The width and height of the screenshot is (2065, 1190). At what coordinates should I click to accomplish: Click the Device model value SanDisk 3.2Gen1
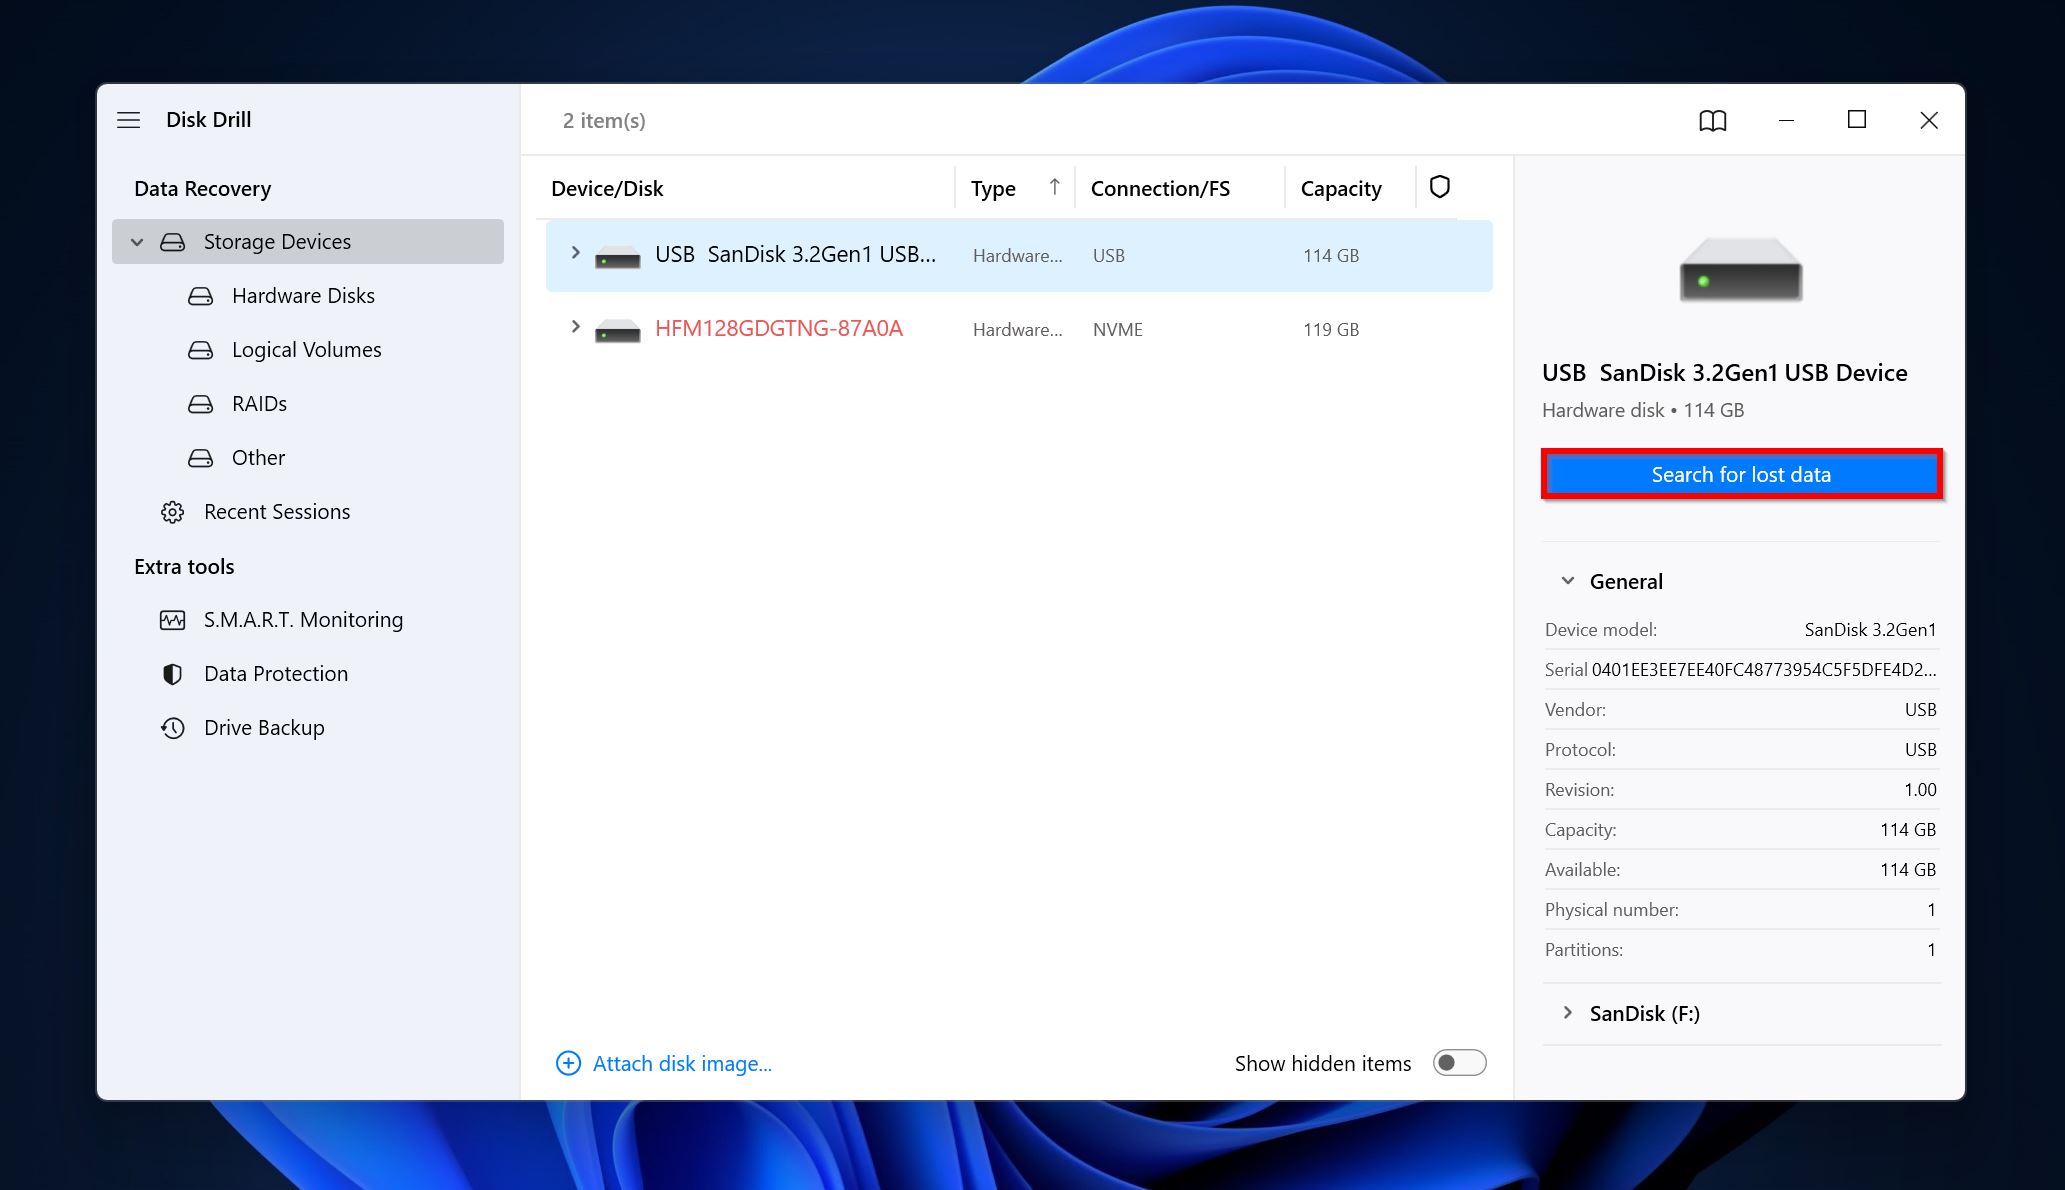coord(1870,629)
